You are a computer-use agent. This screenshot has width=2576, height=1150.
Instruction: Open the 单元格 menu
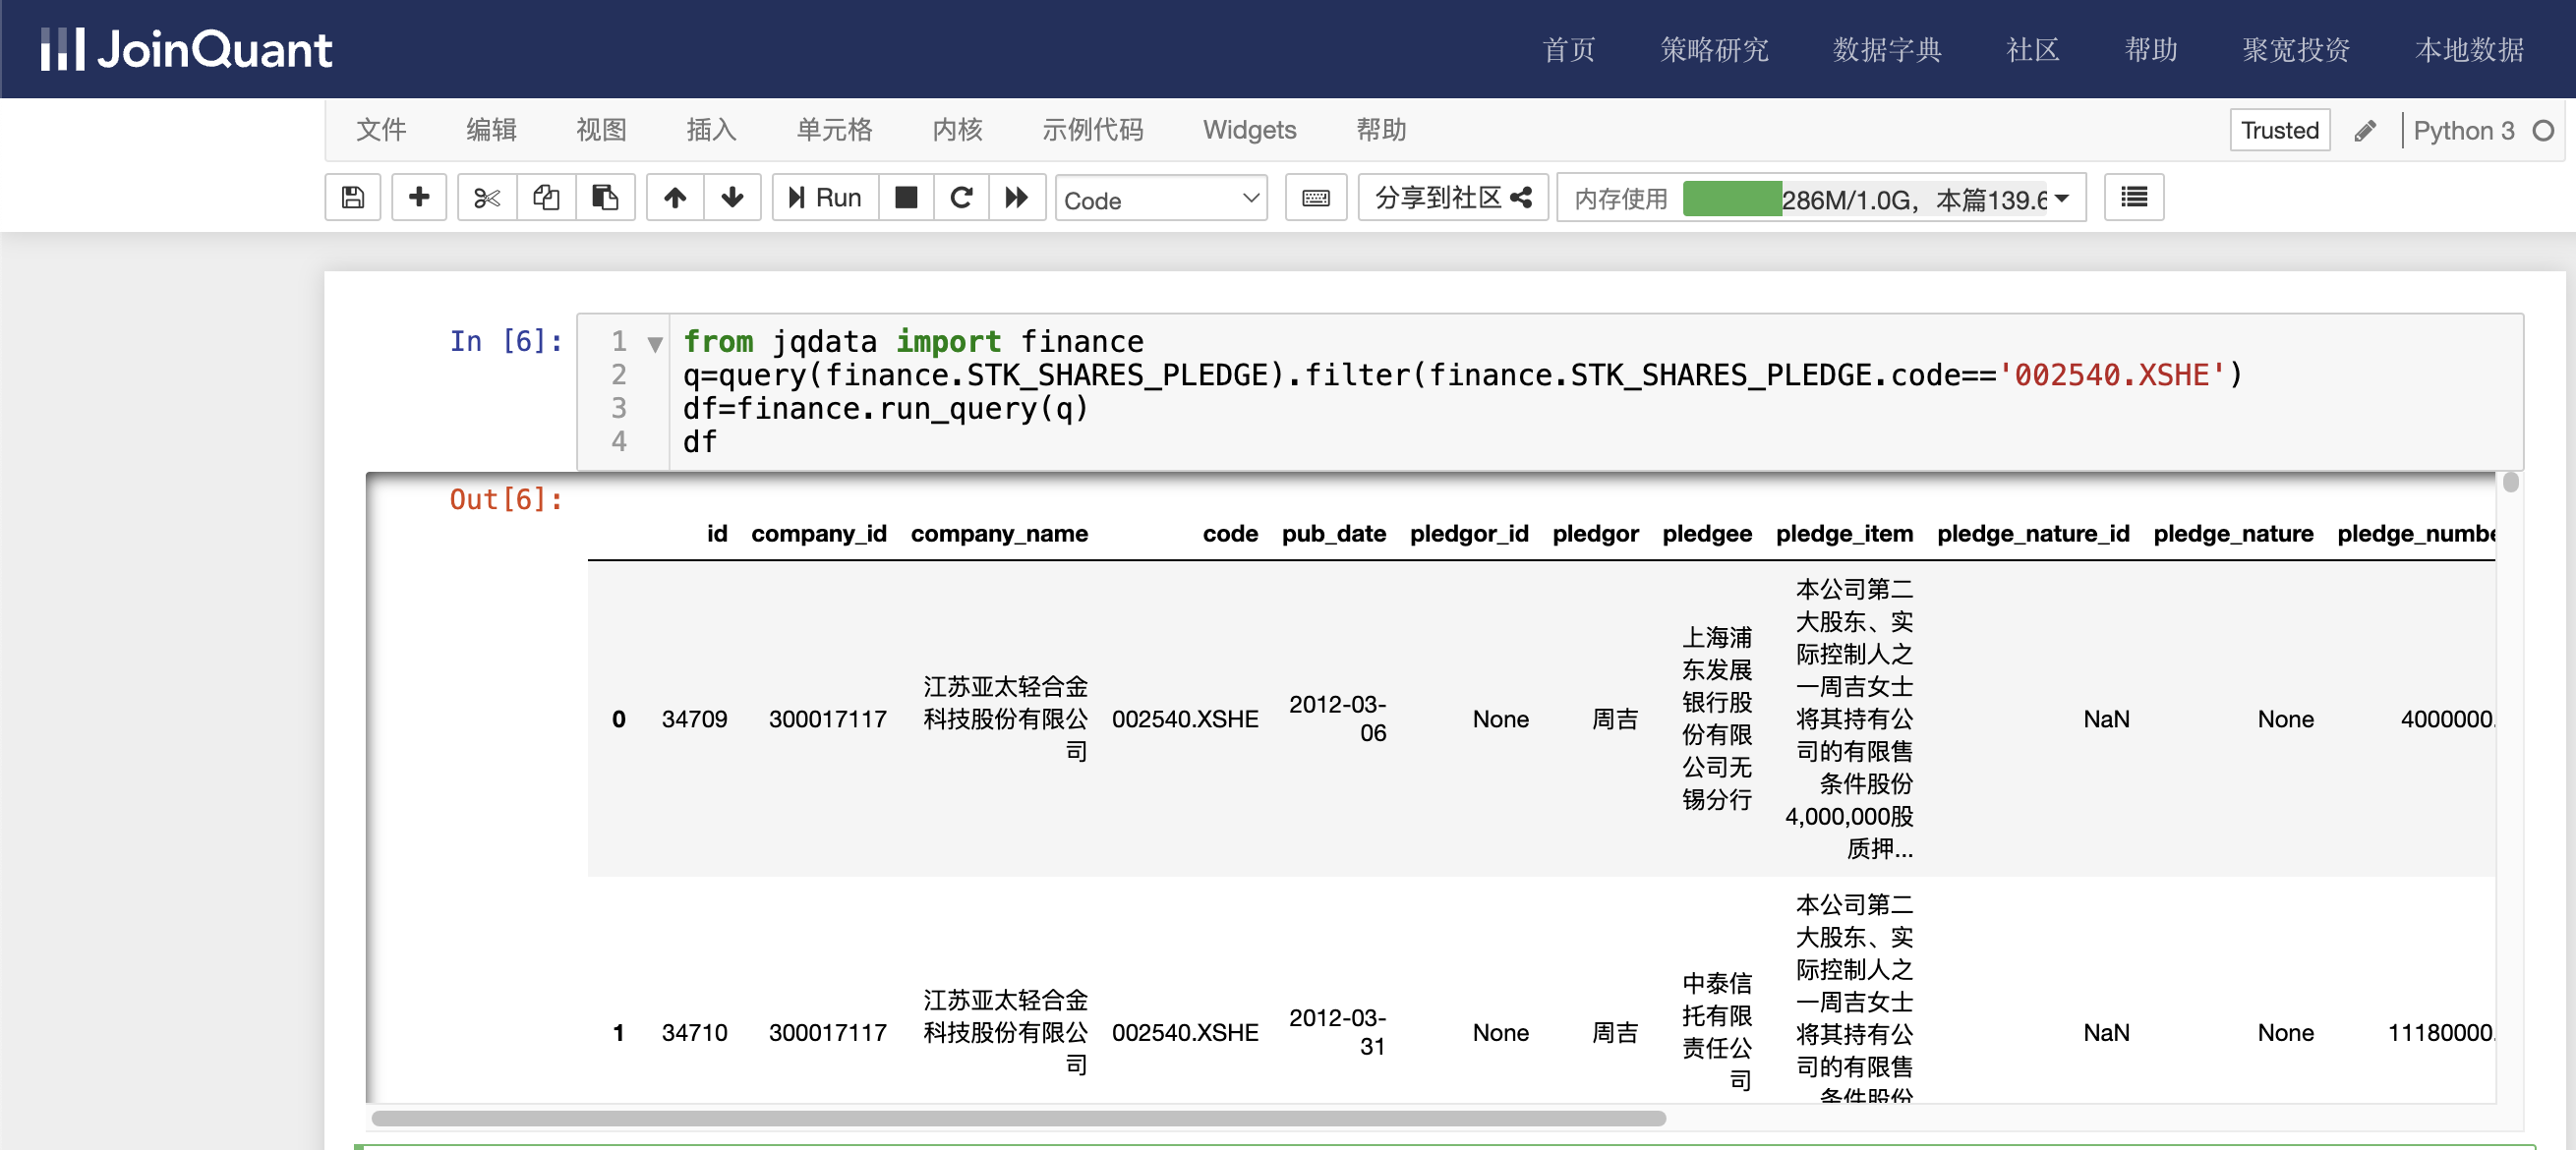834,130
